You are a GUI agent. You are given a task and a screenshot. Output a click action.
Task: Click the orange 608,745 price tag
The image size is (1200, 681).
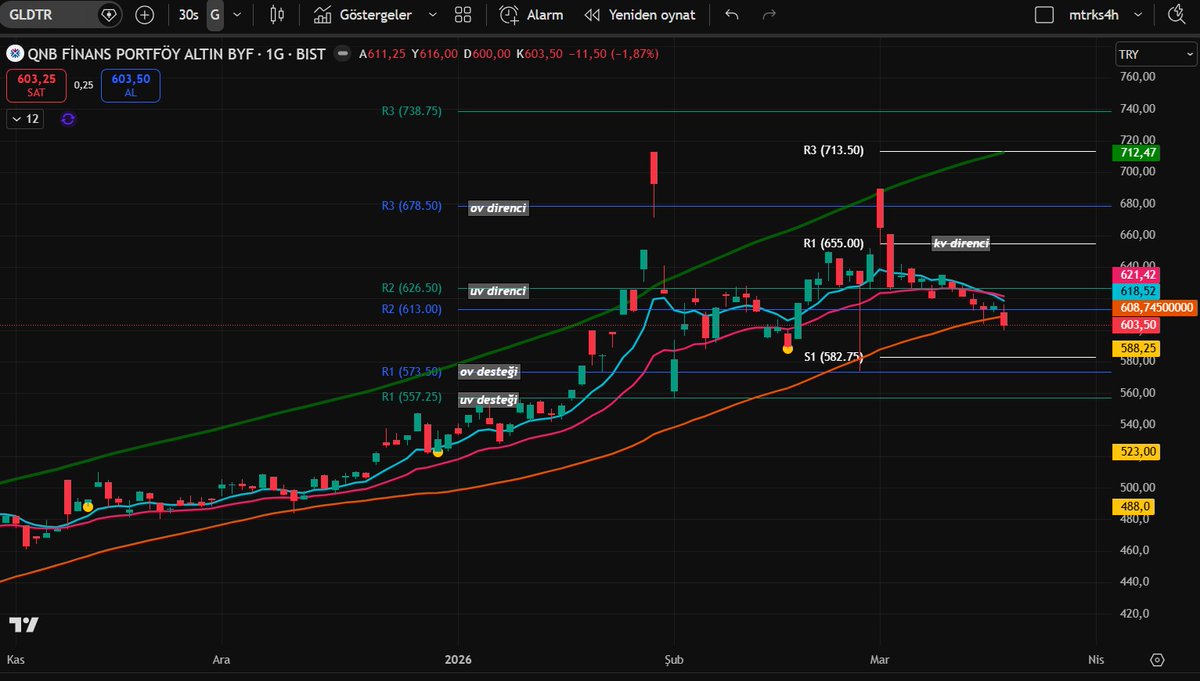pyautogui.click(x=1154, y=308)
